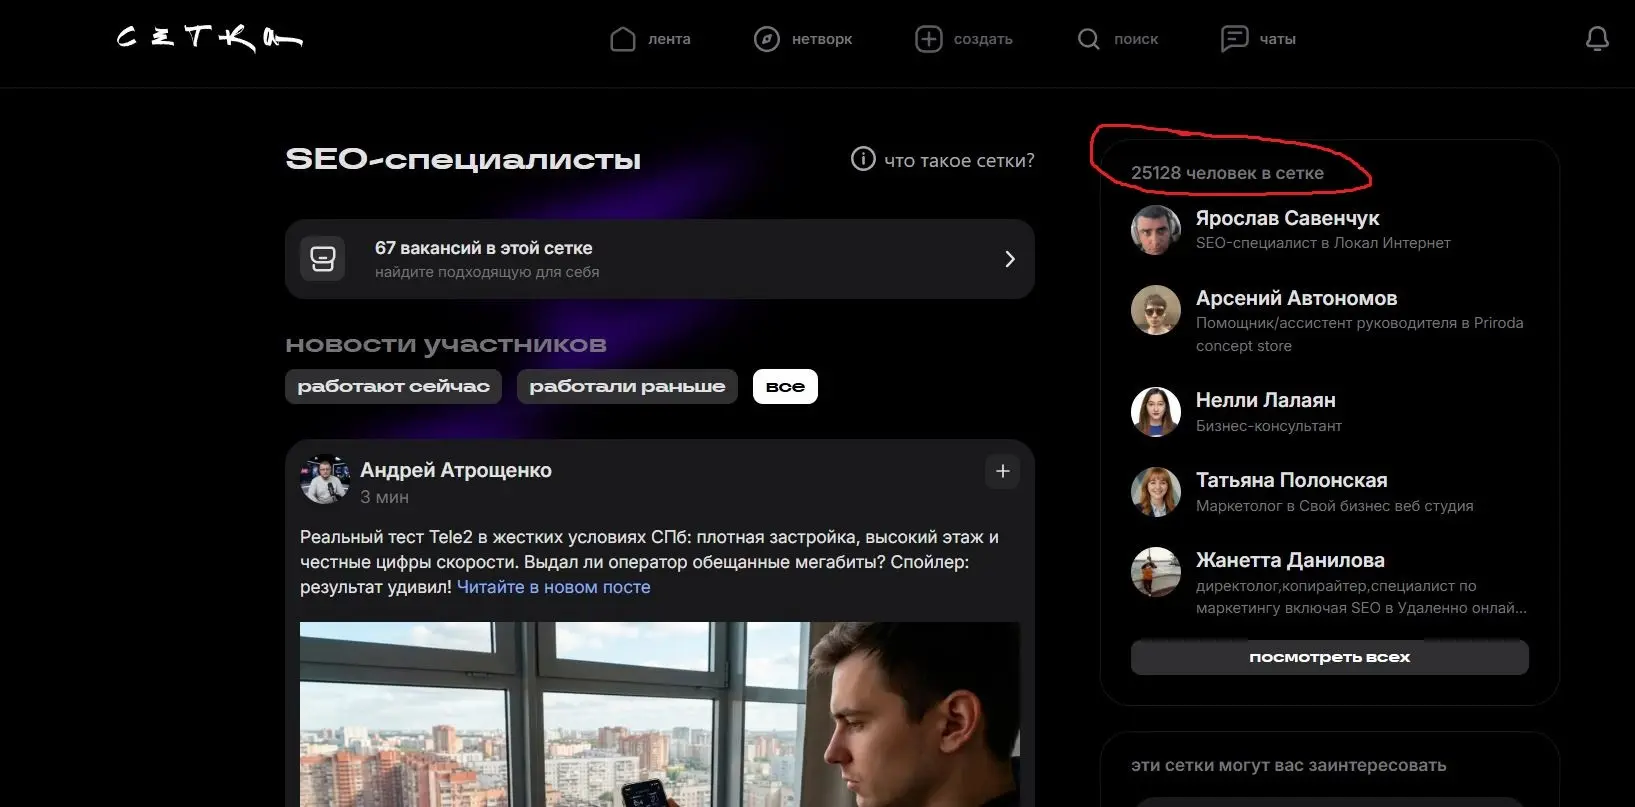Filter posts by 'работают сейчас'
The image size is (1635, 807).
tap(394, 386)
